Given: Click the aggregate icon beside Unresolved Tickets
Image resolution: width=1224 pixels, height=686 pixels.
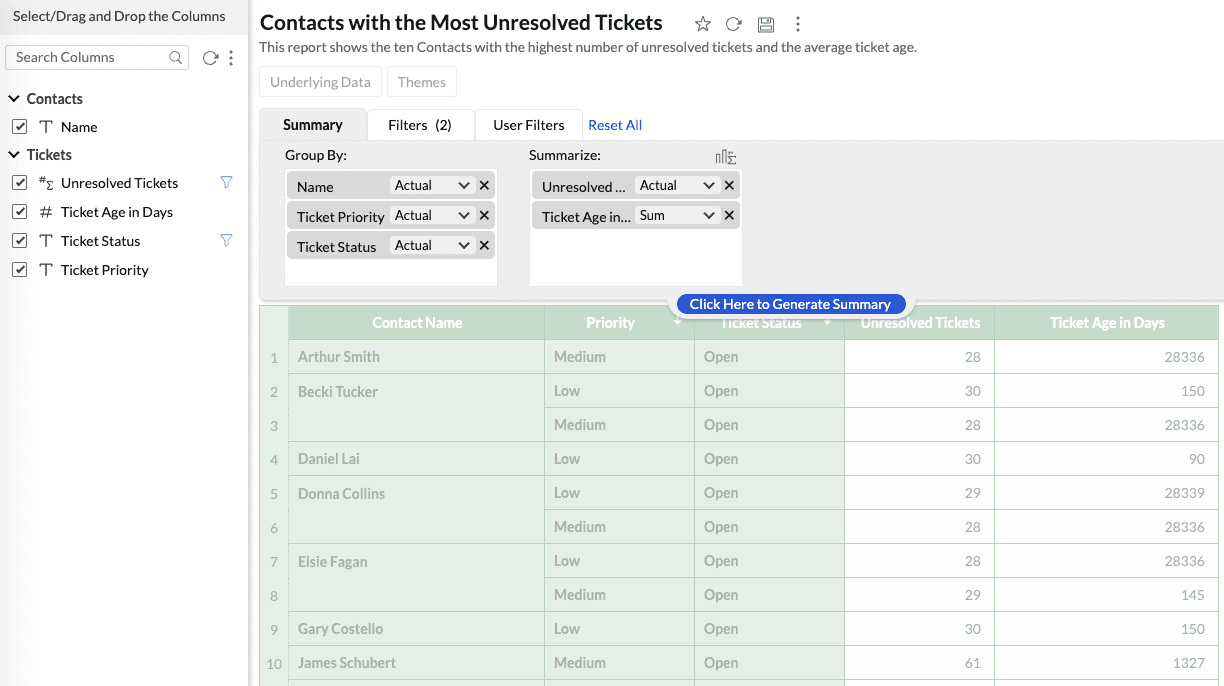Looking at the screenshot, I should click(x=46, y=183).
